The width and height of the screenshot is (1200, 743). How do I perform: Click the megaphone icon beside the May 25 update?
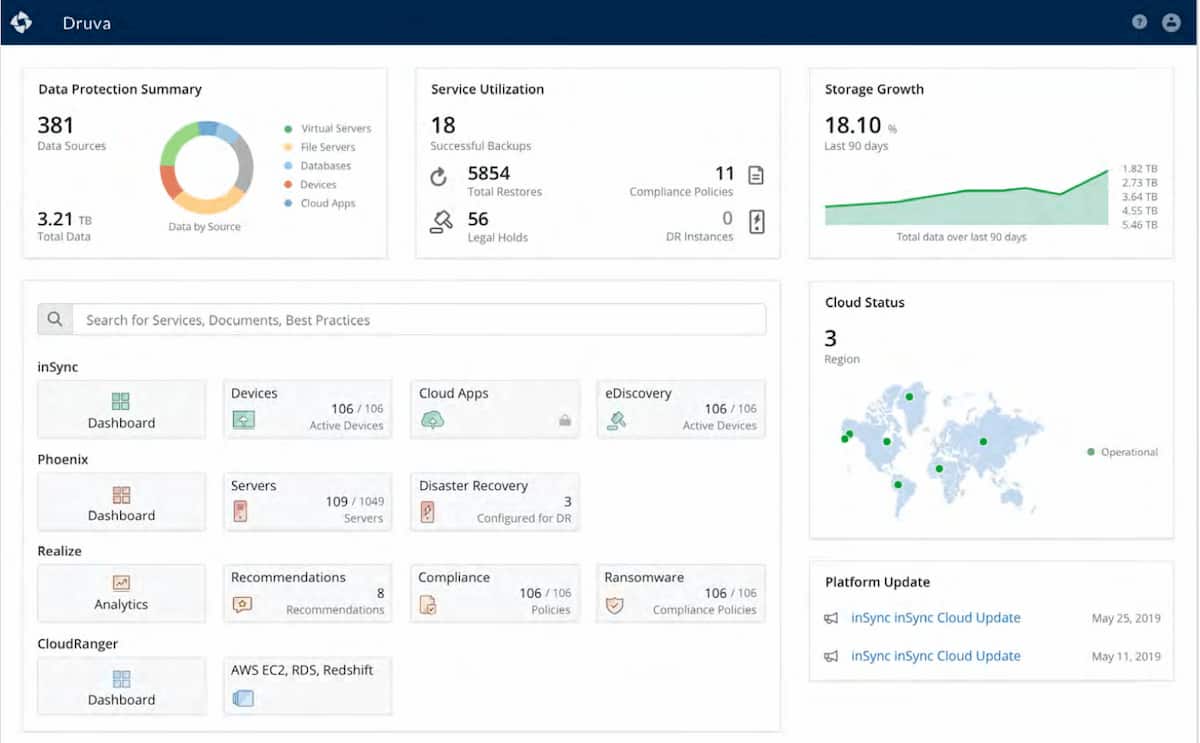click(831, 618)
